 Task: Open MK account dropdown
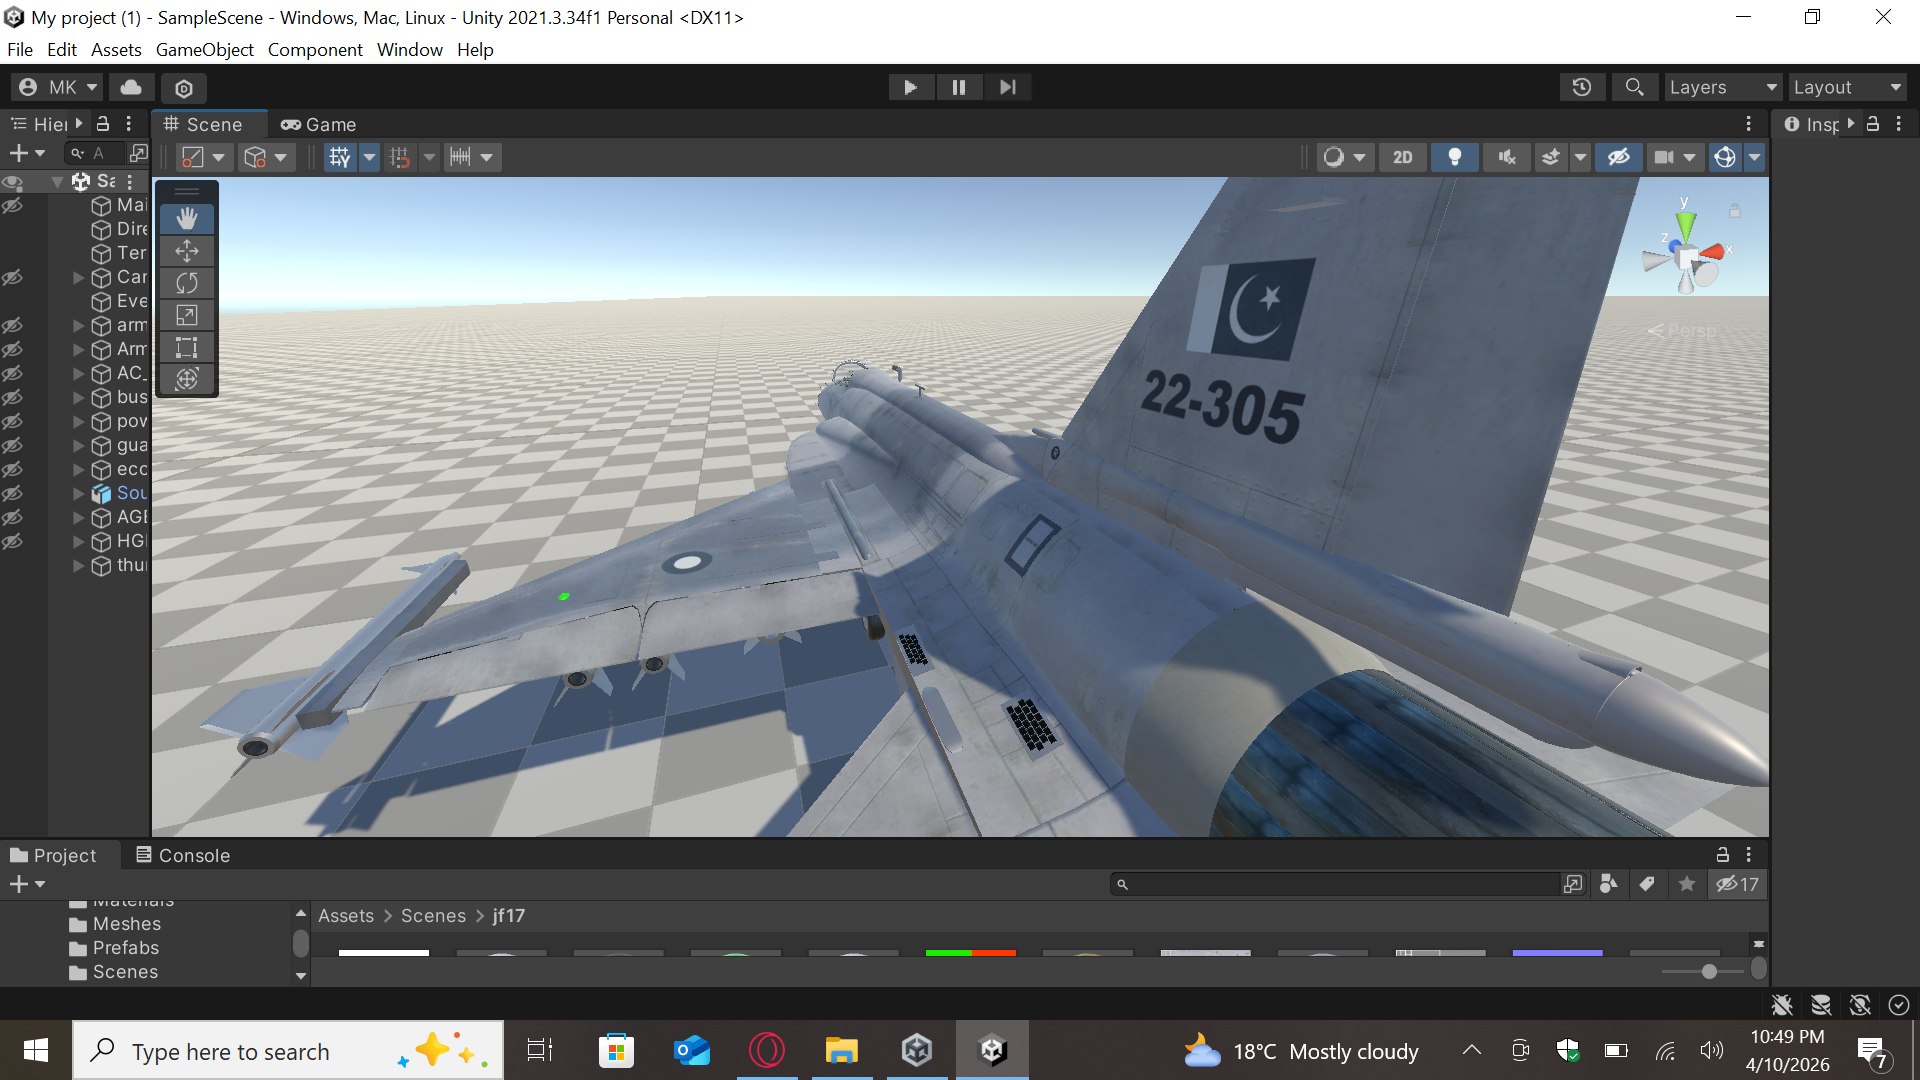pyautogui.click(x=57, y=87)
